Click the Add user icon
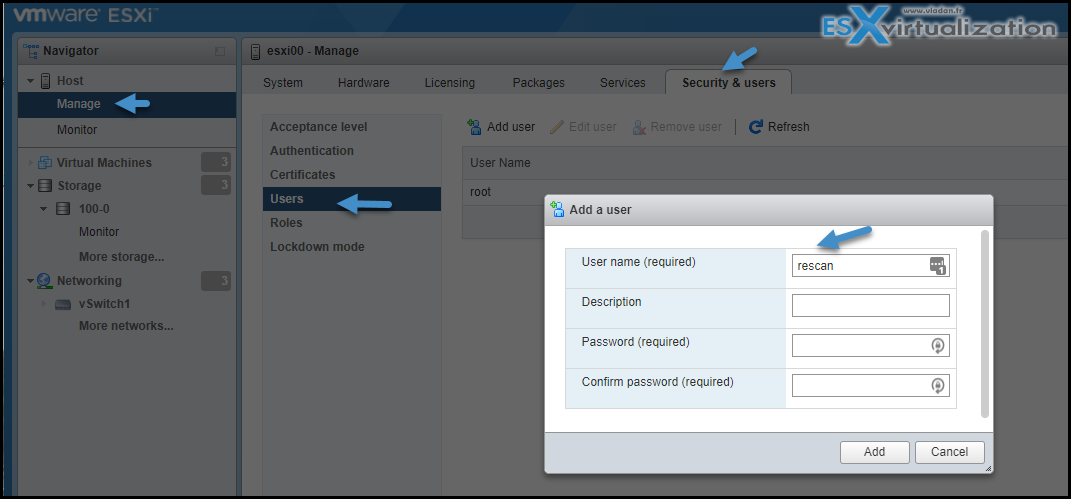Viewport: 1071px width, 499px height. click(474, 127)
